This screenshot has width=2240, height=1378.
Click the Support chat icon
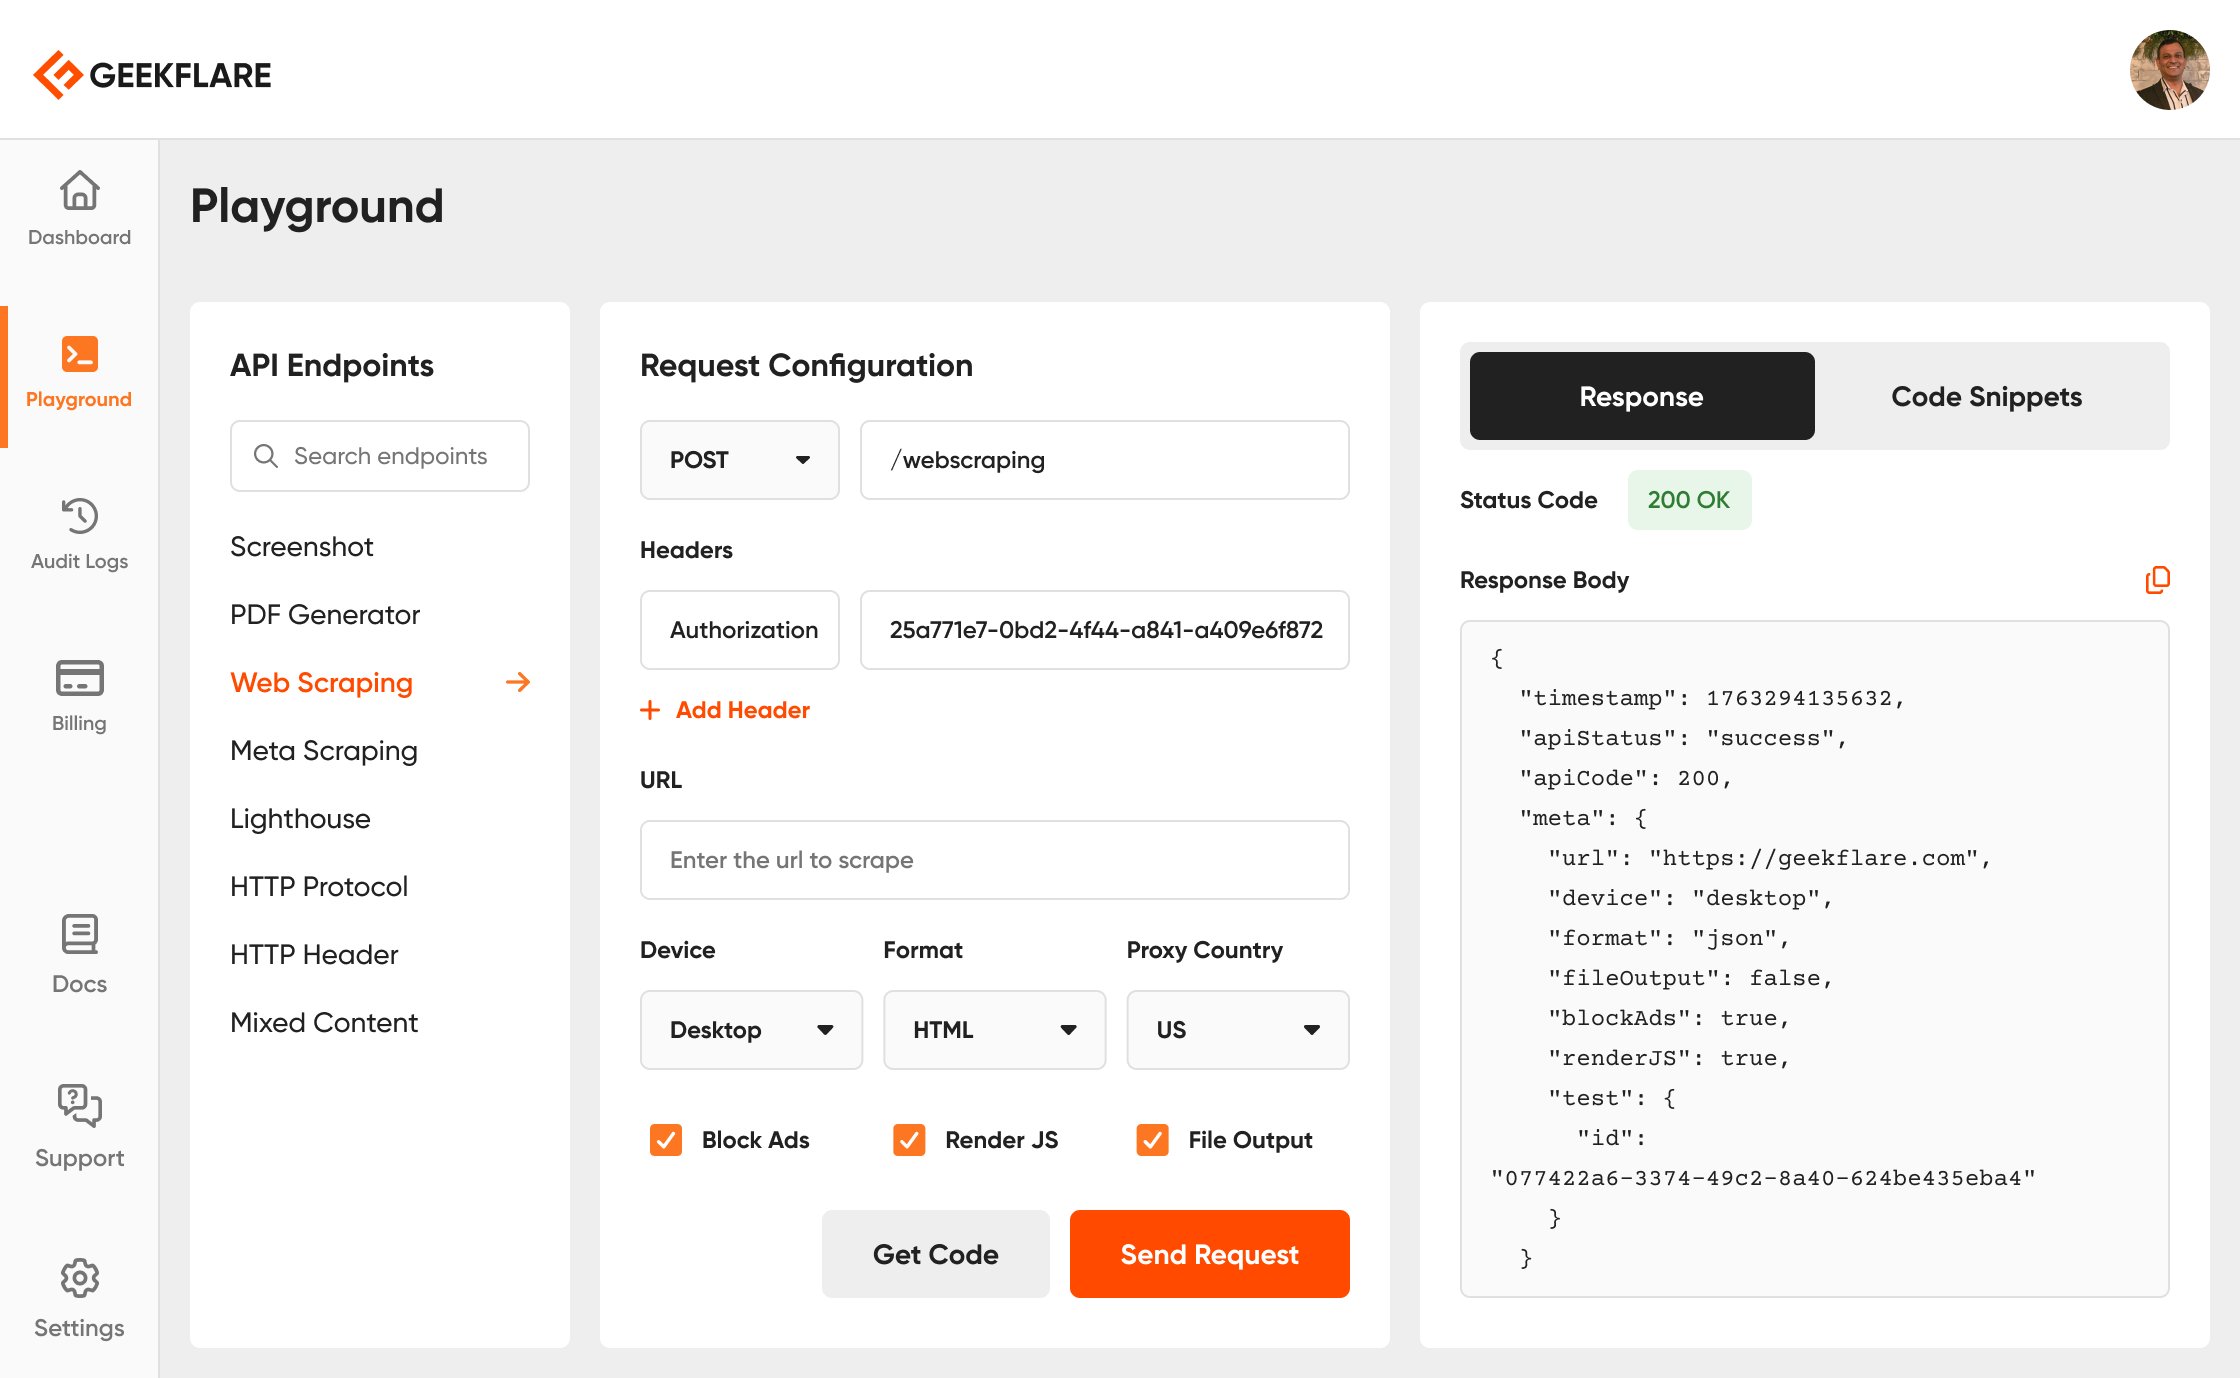pyautogui.click(x=79, y=1106)
